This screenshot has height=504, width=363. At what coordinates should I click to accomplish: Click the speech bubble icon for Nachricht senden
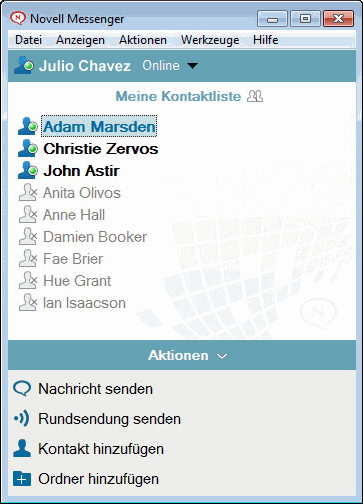pyautogui.click(x=22, y=389)
